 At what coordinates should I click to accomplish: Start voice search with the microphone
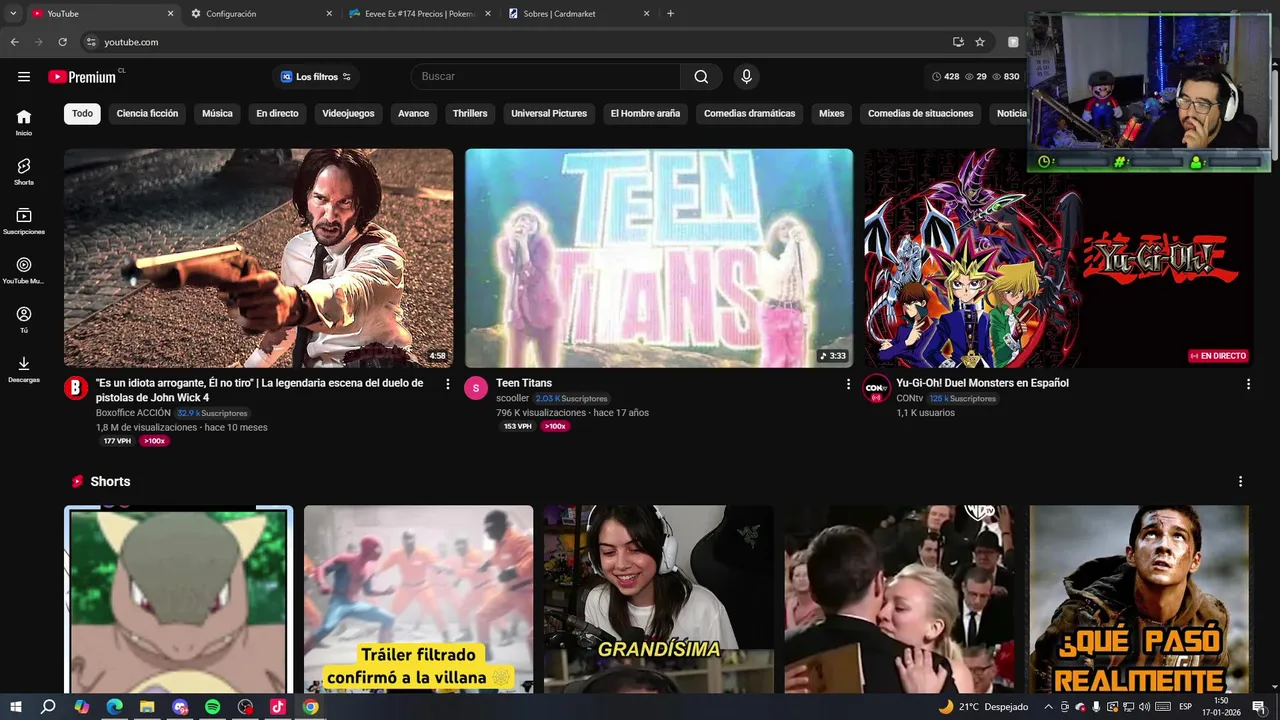[746, 77]
